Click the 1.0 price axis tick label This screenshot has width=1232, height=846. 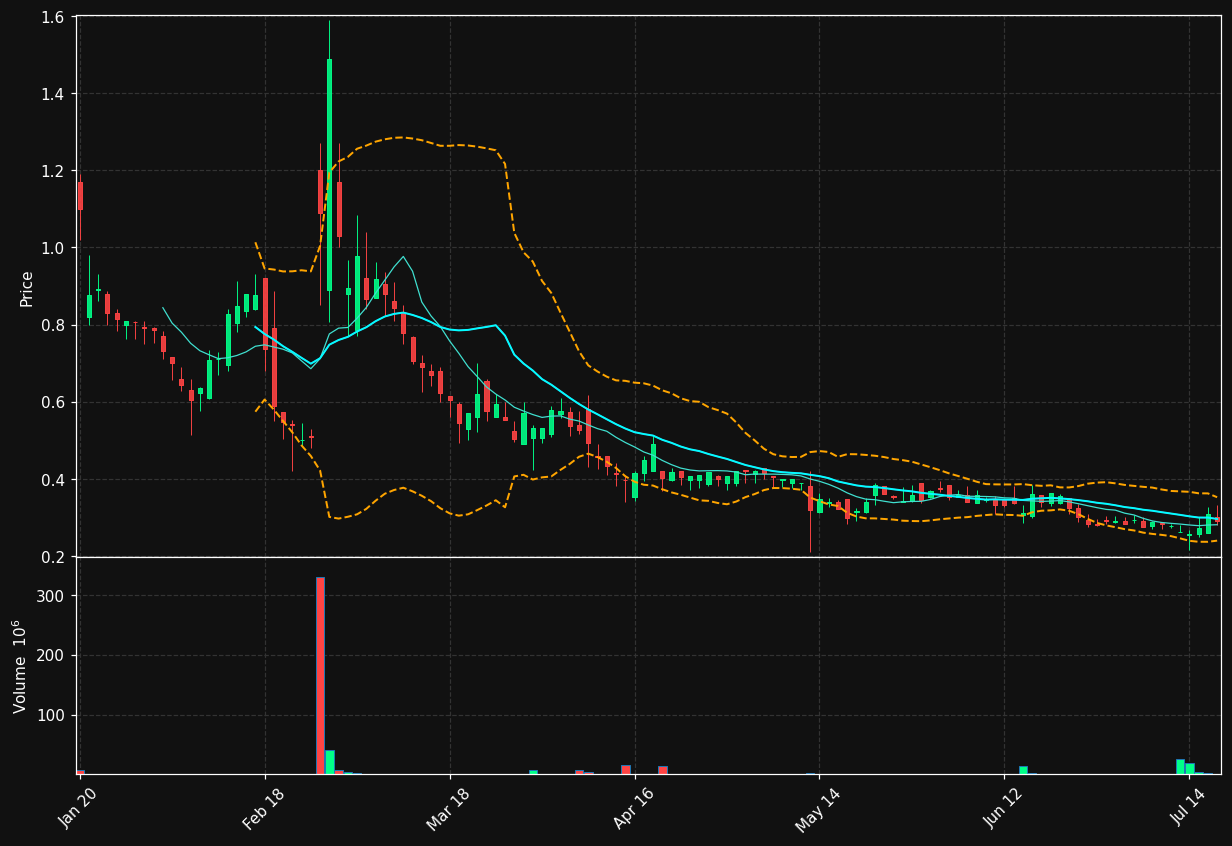pos(53,248)
